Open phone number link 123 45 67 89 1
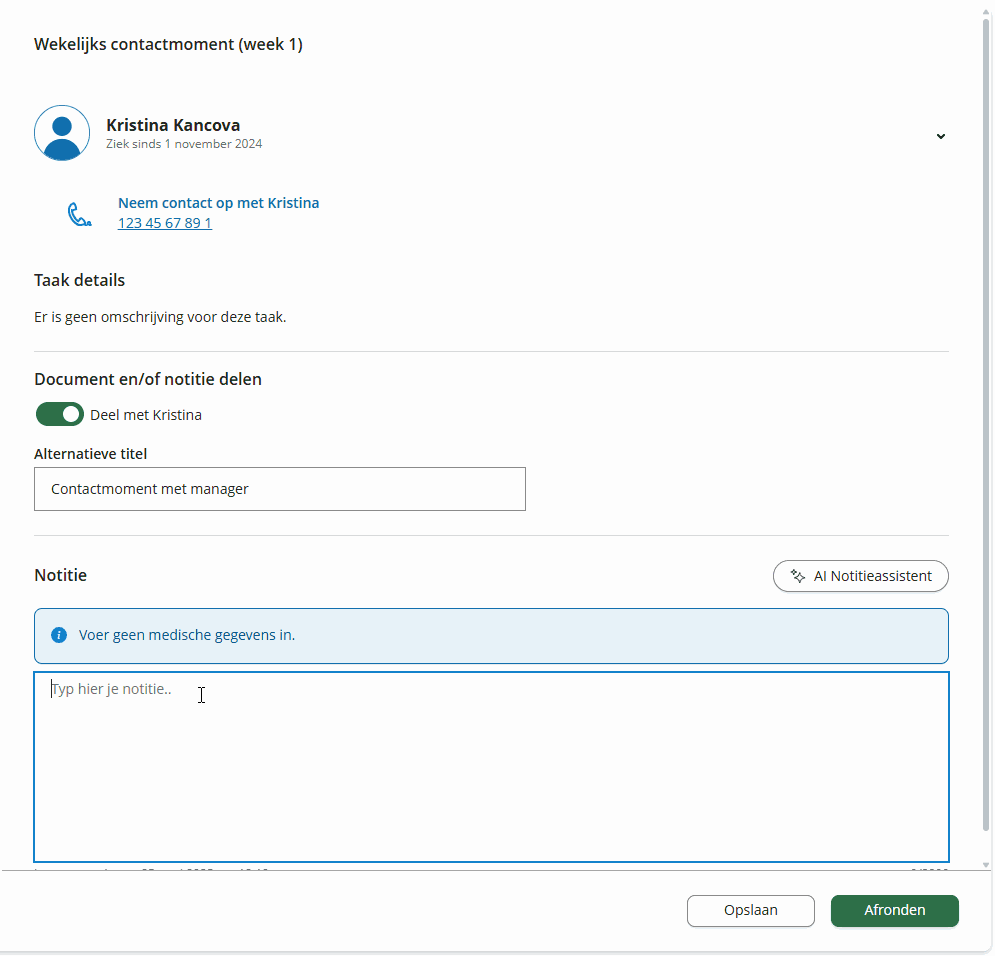The image size is (995, 956). (x=165, y=223)
